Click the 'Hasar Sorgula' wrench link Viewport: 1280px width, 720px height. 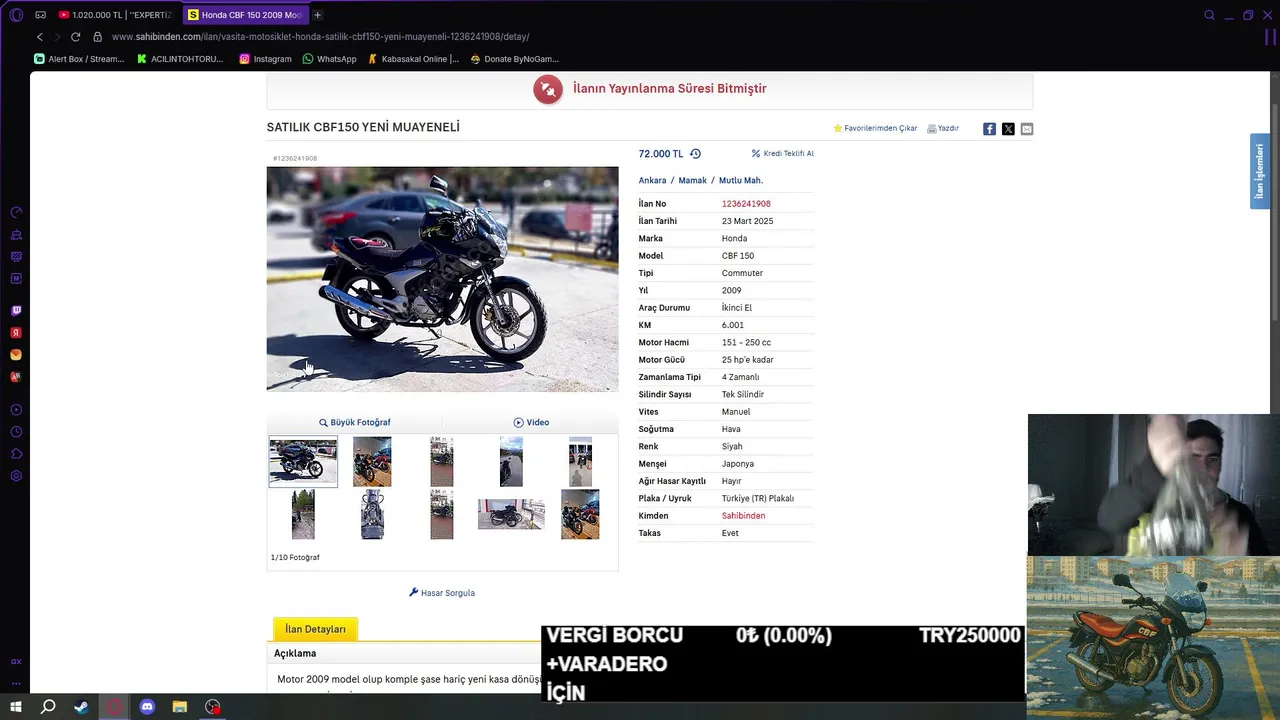pos(442,593)
